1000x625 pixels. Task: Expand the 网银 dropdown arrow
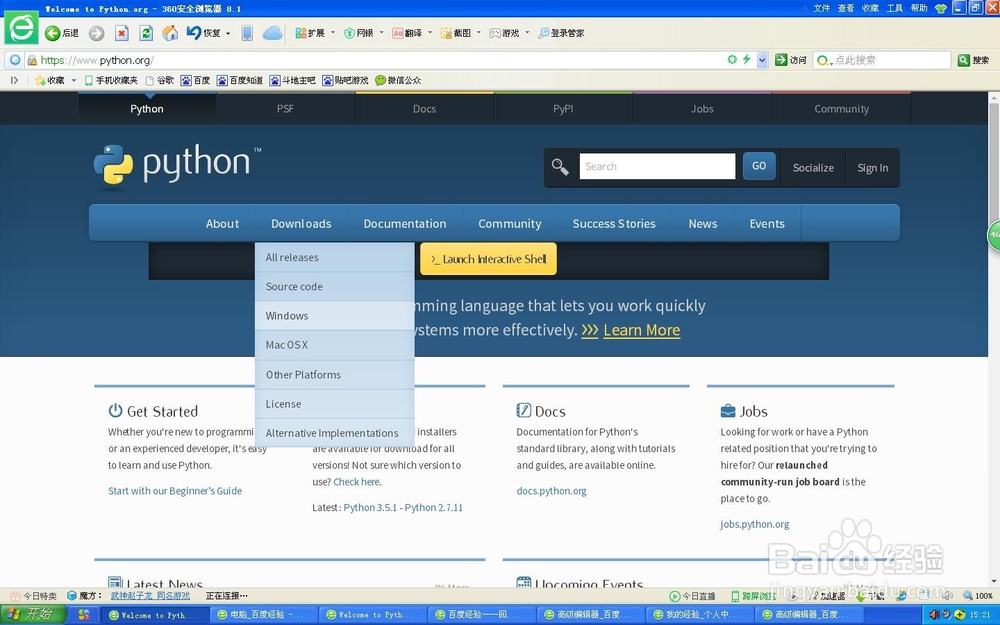click(x=381, y=33)
